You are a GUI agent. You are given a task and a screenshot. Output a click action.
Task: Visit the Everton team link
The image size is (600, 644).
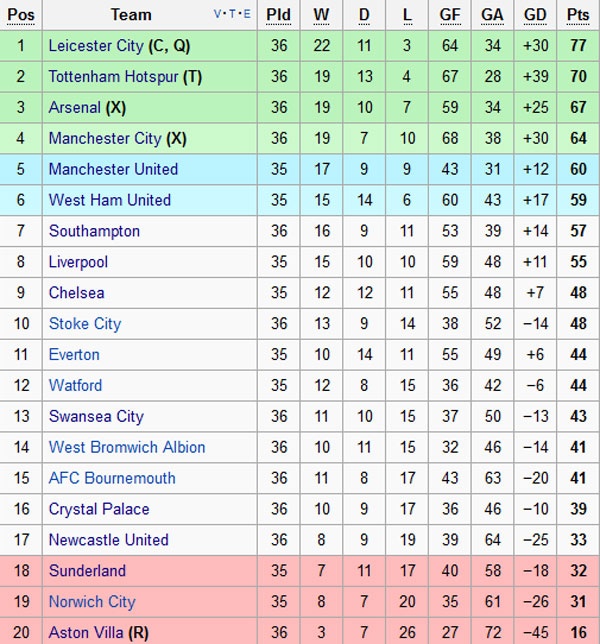tap(74, 354)
